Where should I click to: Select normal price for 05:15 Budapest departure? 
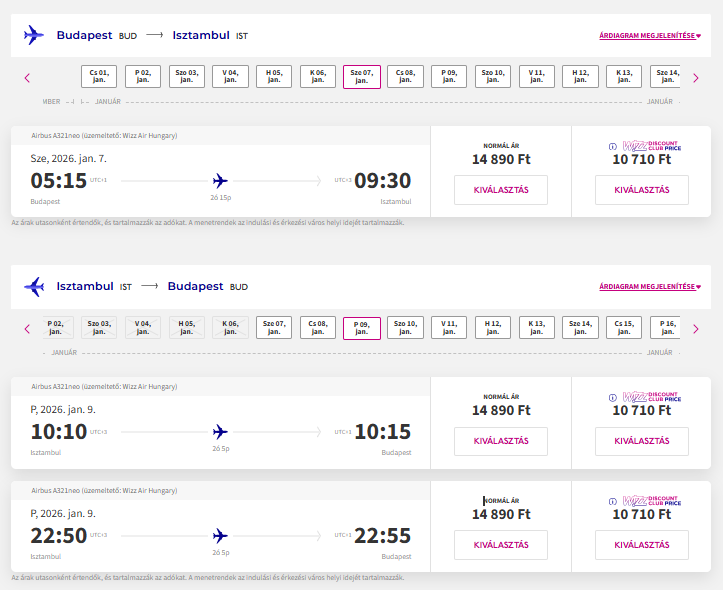(500, 190)
